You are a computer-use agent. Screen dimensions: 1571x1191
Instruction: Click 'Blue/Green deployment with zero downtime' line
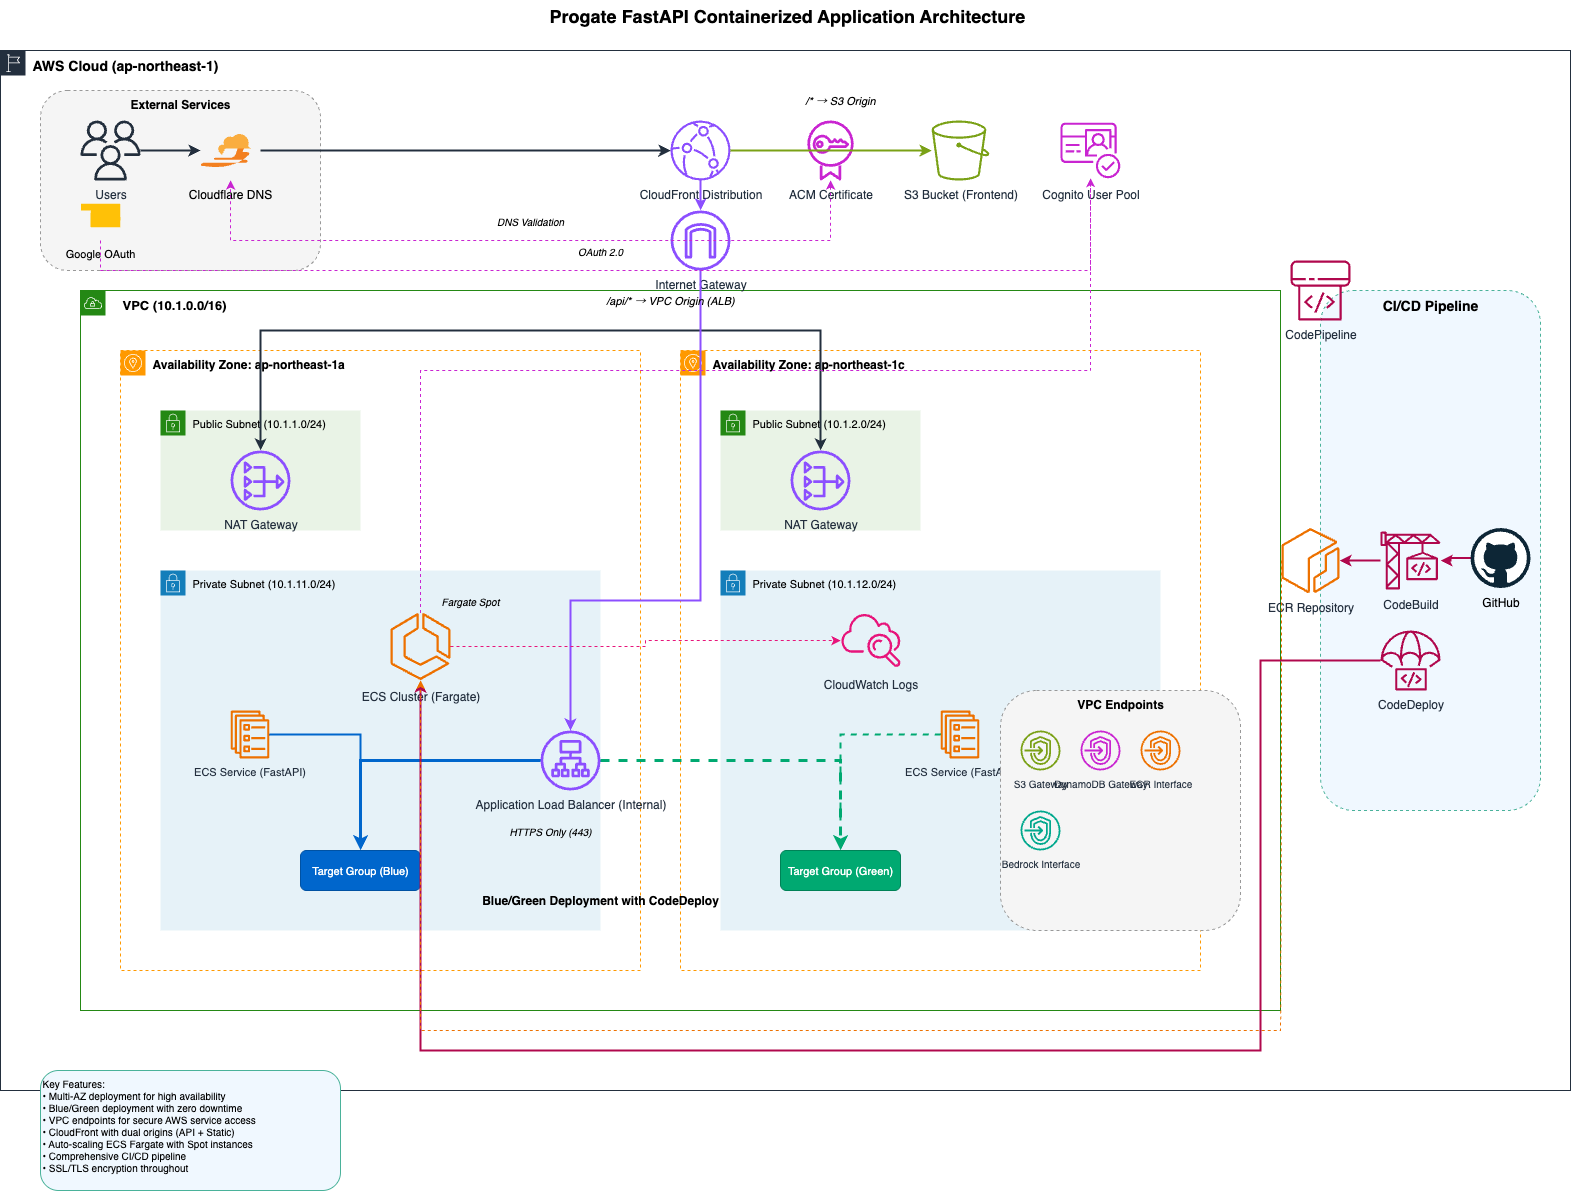pos(142,1109)
